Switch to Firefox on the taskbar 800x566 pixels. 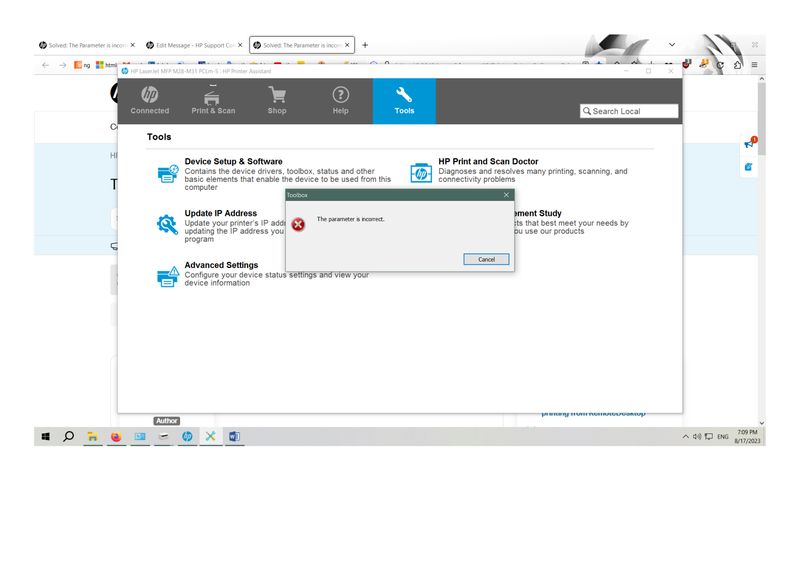[116, 436]
